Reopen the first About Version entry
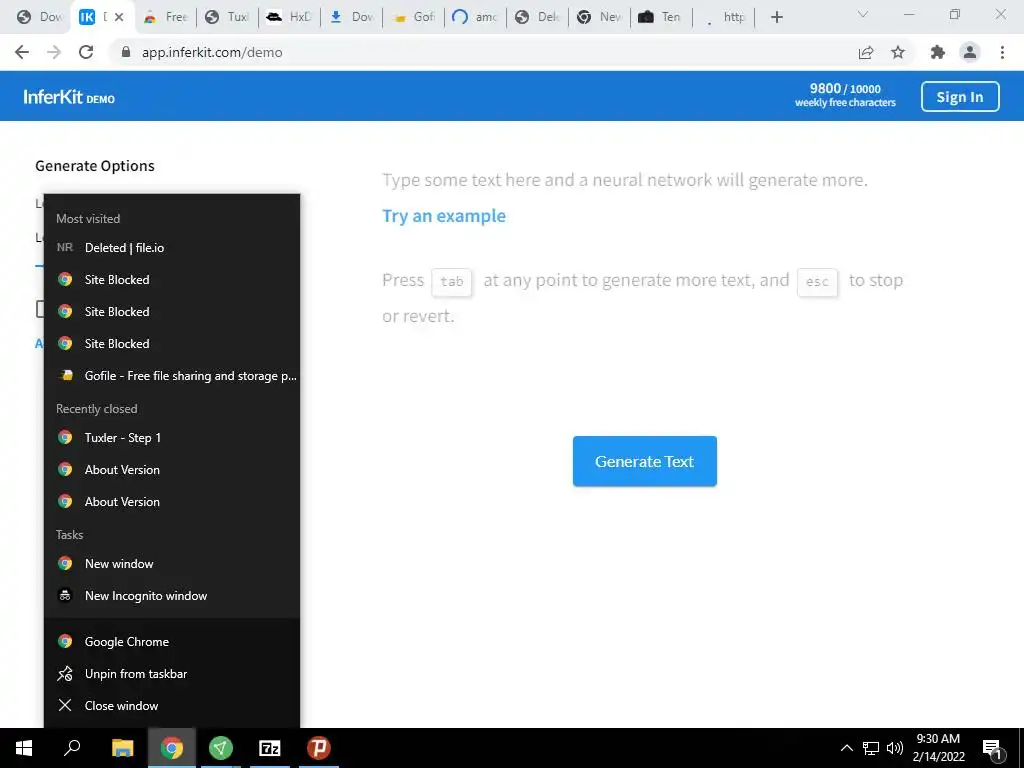This screenshot has width=1024, height=768. (x=172, y=470)
